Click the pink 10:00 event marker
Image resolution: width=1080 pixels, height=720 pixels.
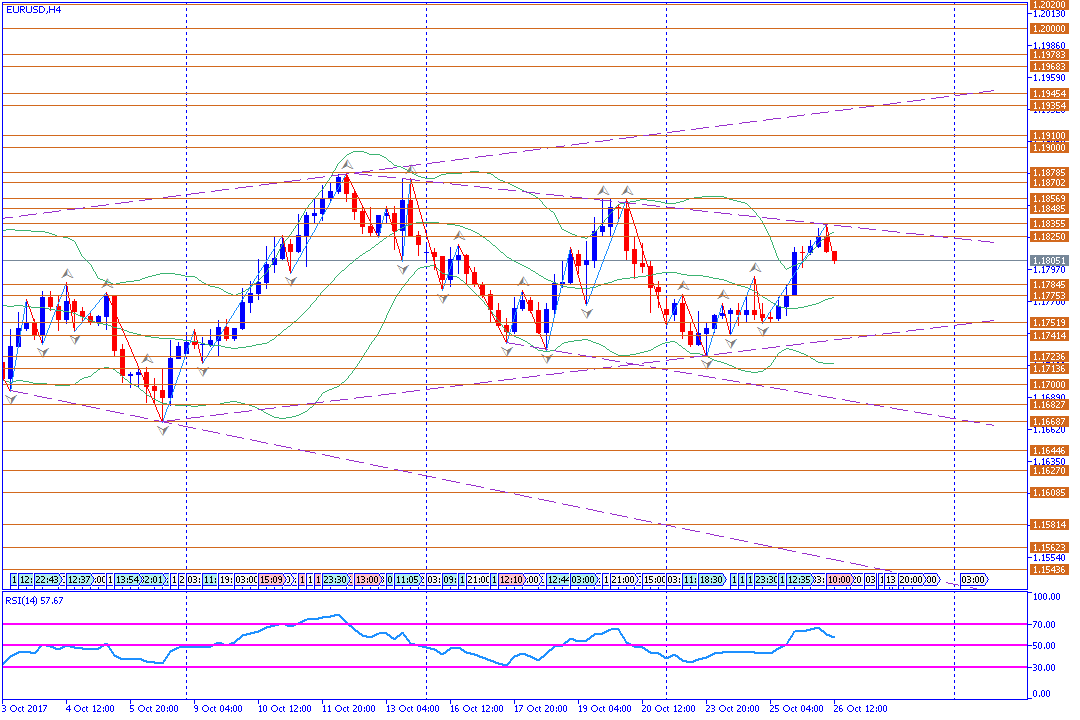pos(838,579)
